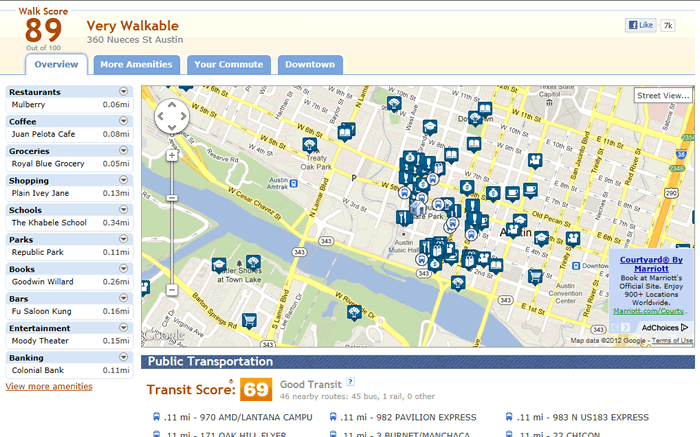Open the shopping cart marker near Barton Springs Rd
This screenshot has height=437, width=700.
(250, 320)
